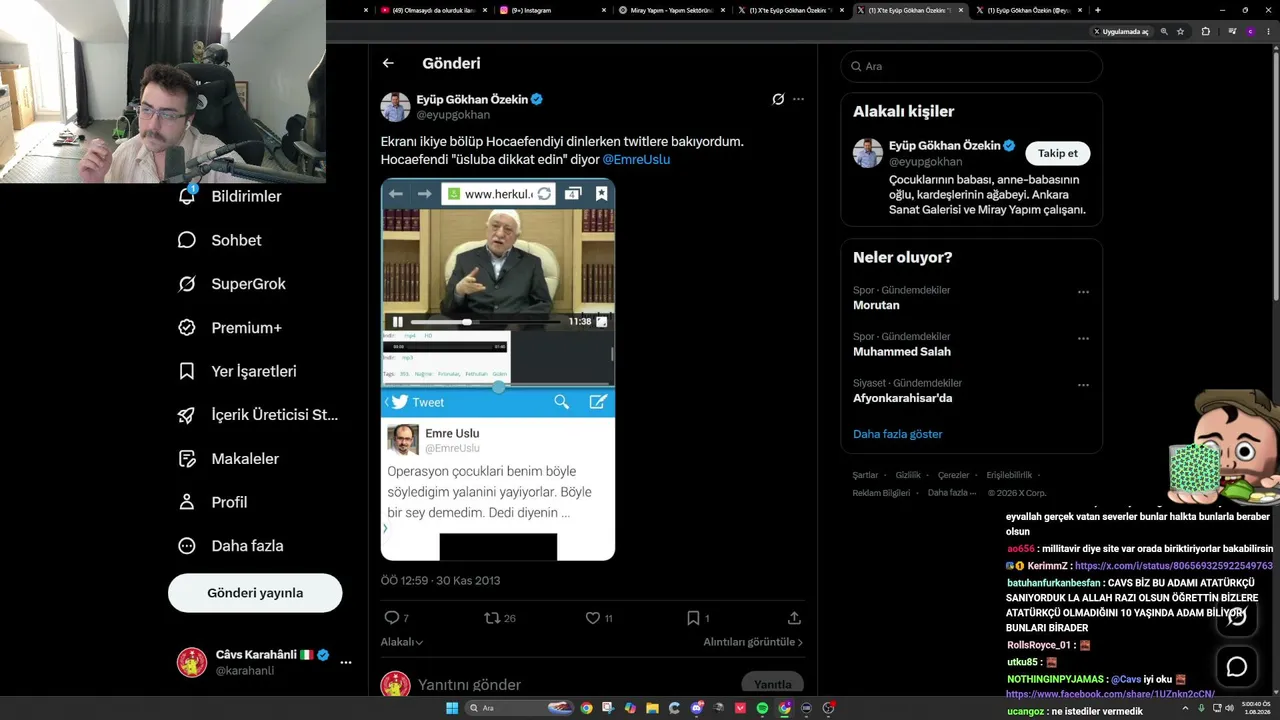Click the Gönderi yayınla button
Screen dimensions: 1280x720
coord(255,593)
